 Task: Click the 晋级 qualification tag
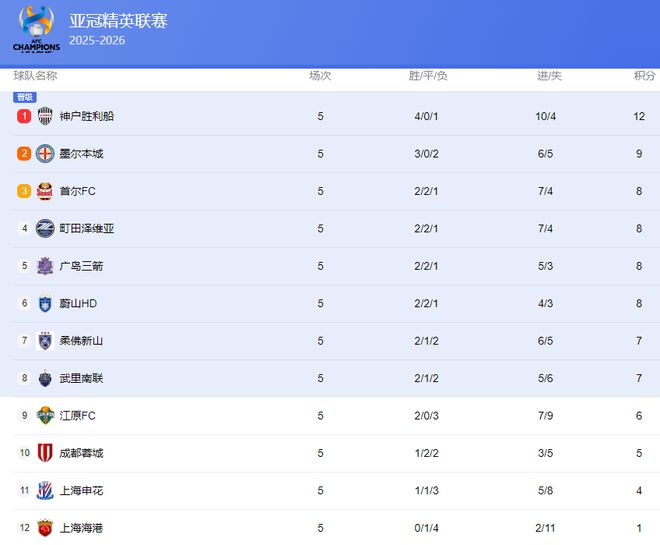coord(25,97)
